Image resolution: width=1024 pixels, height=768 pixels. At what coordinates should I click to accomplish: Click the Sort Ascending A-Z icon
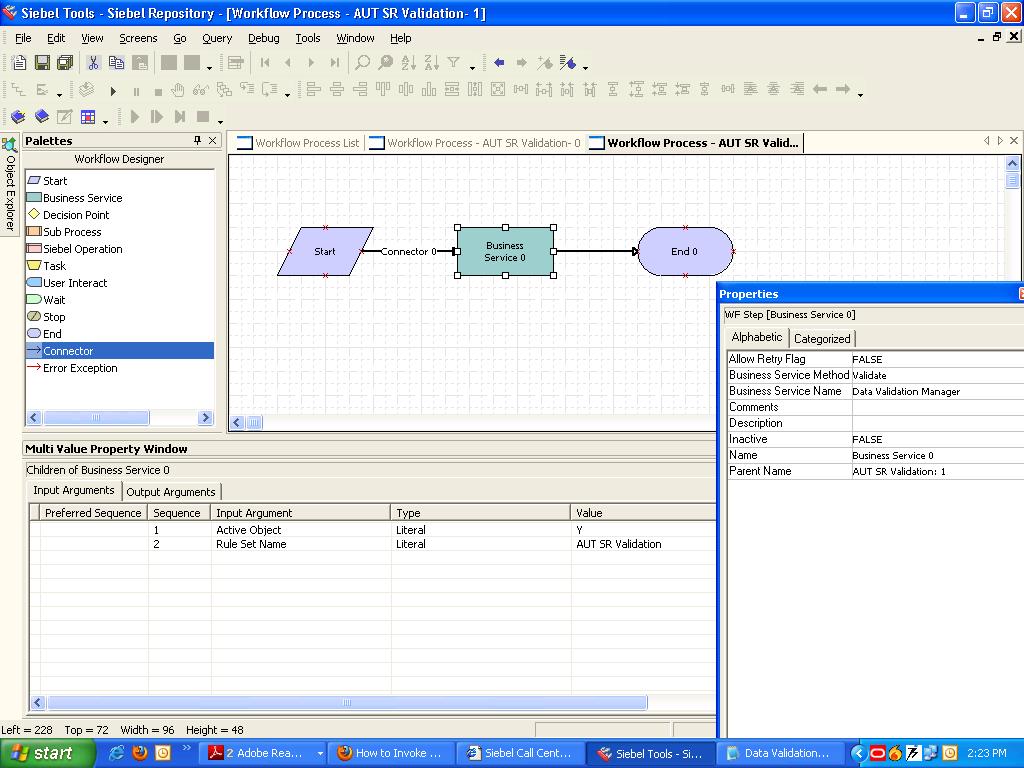coord(409,63)
